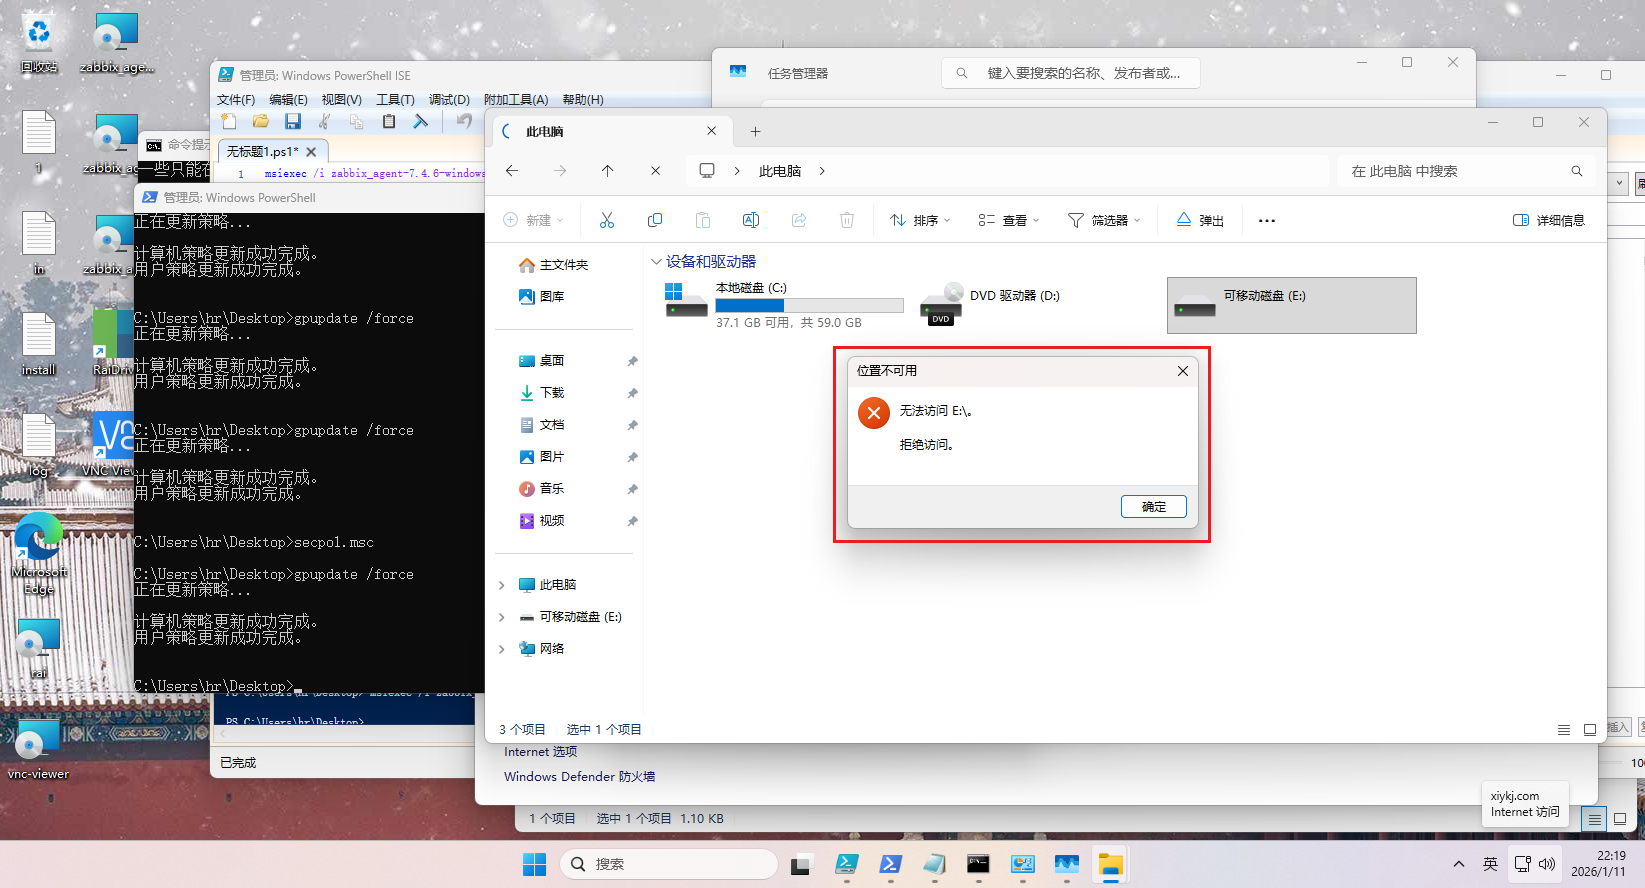Click the 在 此电脑 中搜索 search box
This screenshot has width=1645, height=888.
1466,171
